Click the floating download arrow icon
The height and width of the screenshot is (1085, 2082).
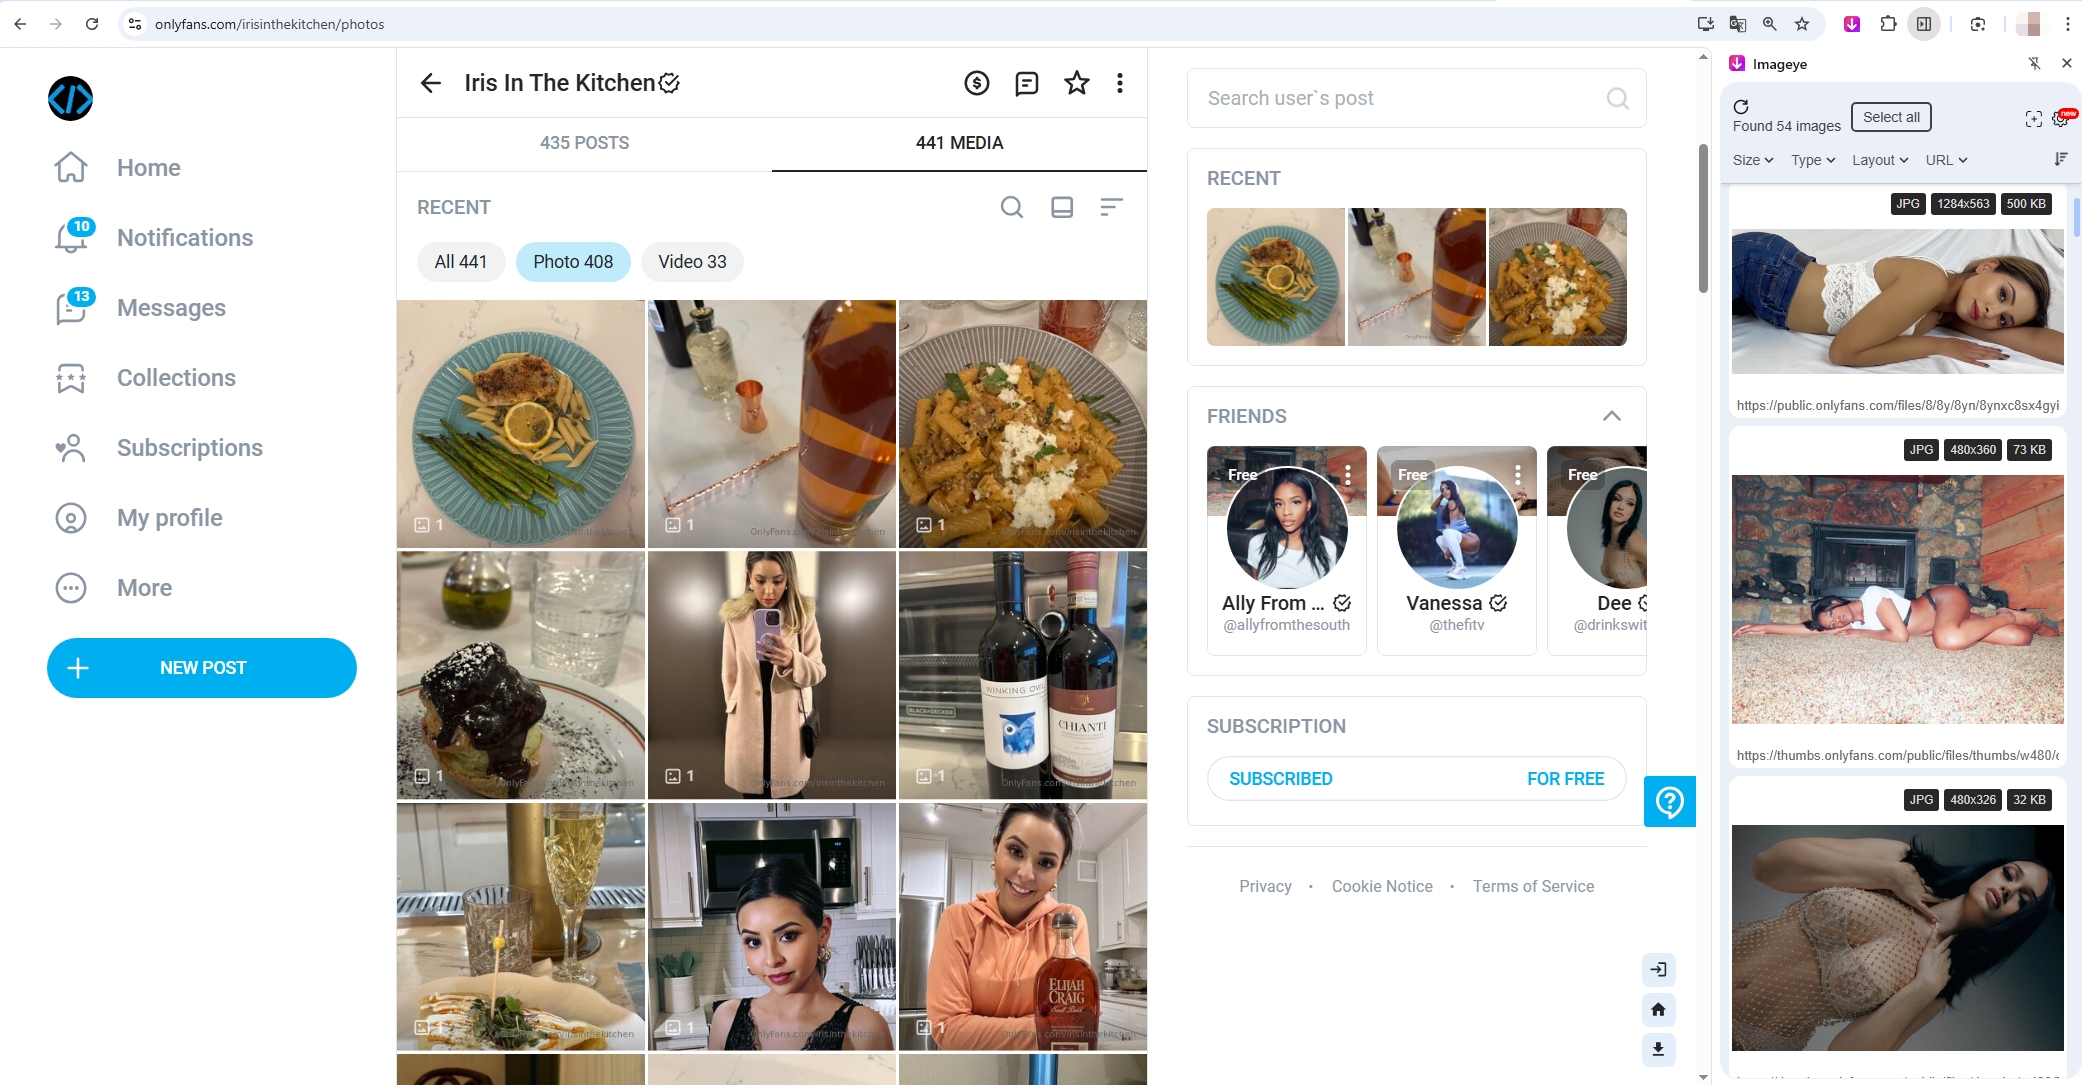(1658, 1049)
